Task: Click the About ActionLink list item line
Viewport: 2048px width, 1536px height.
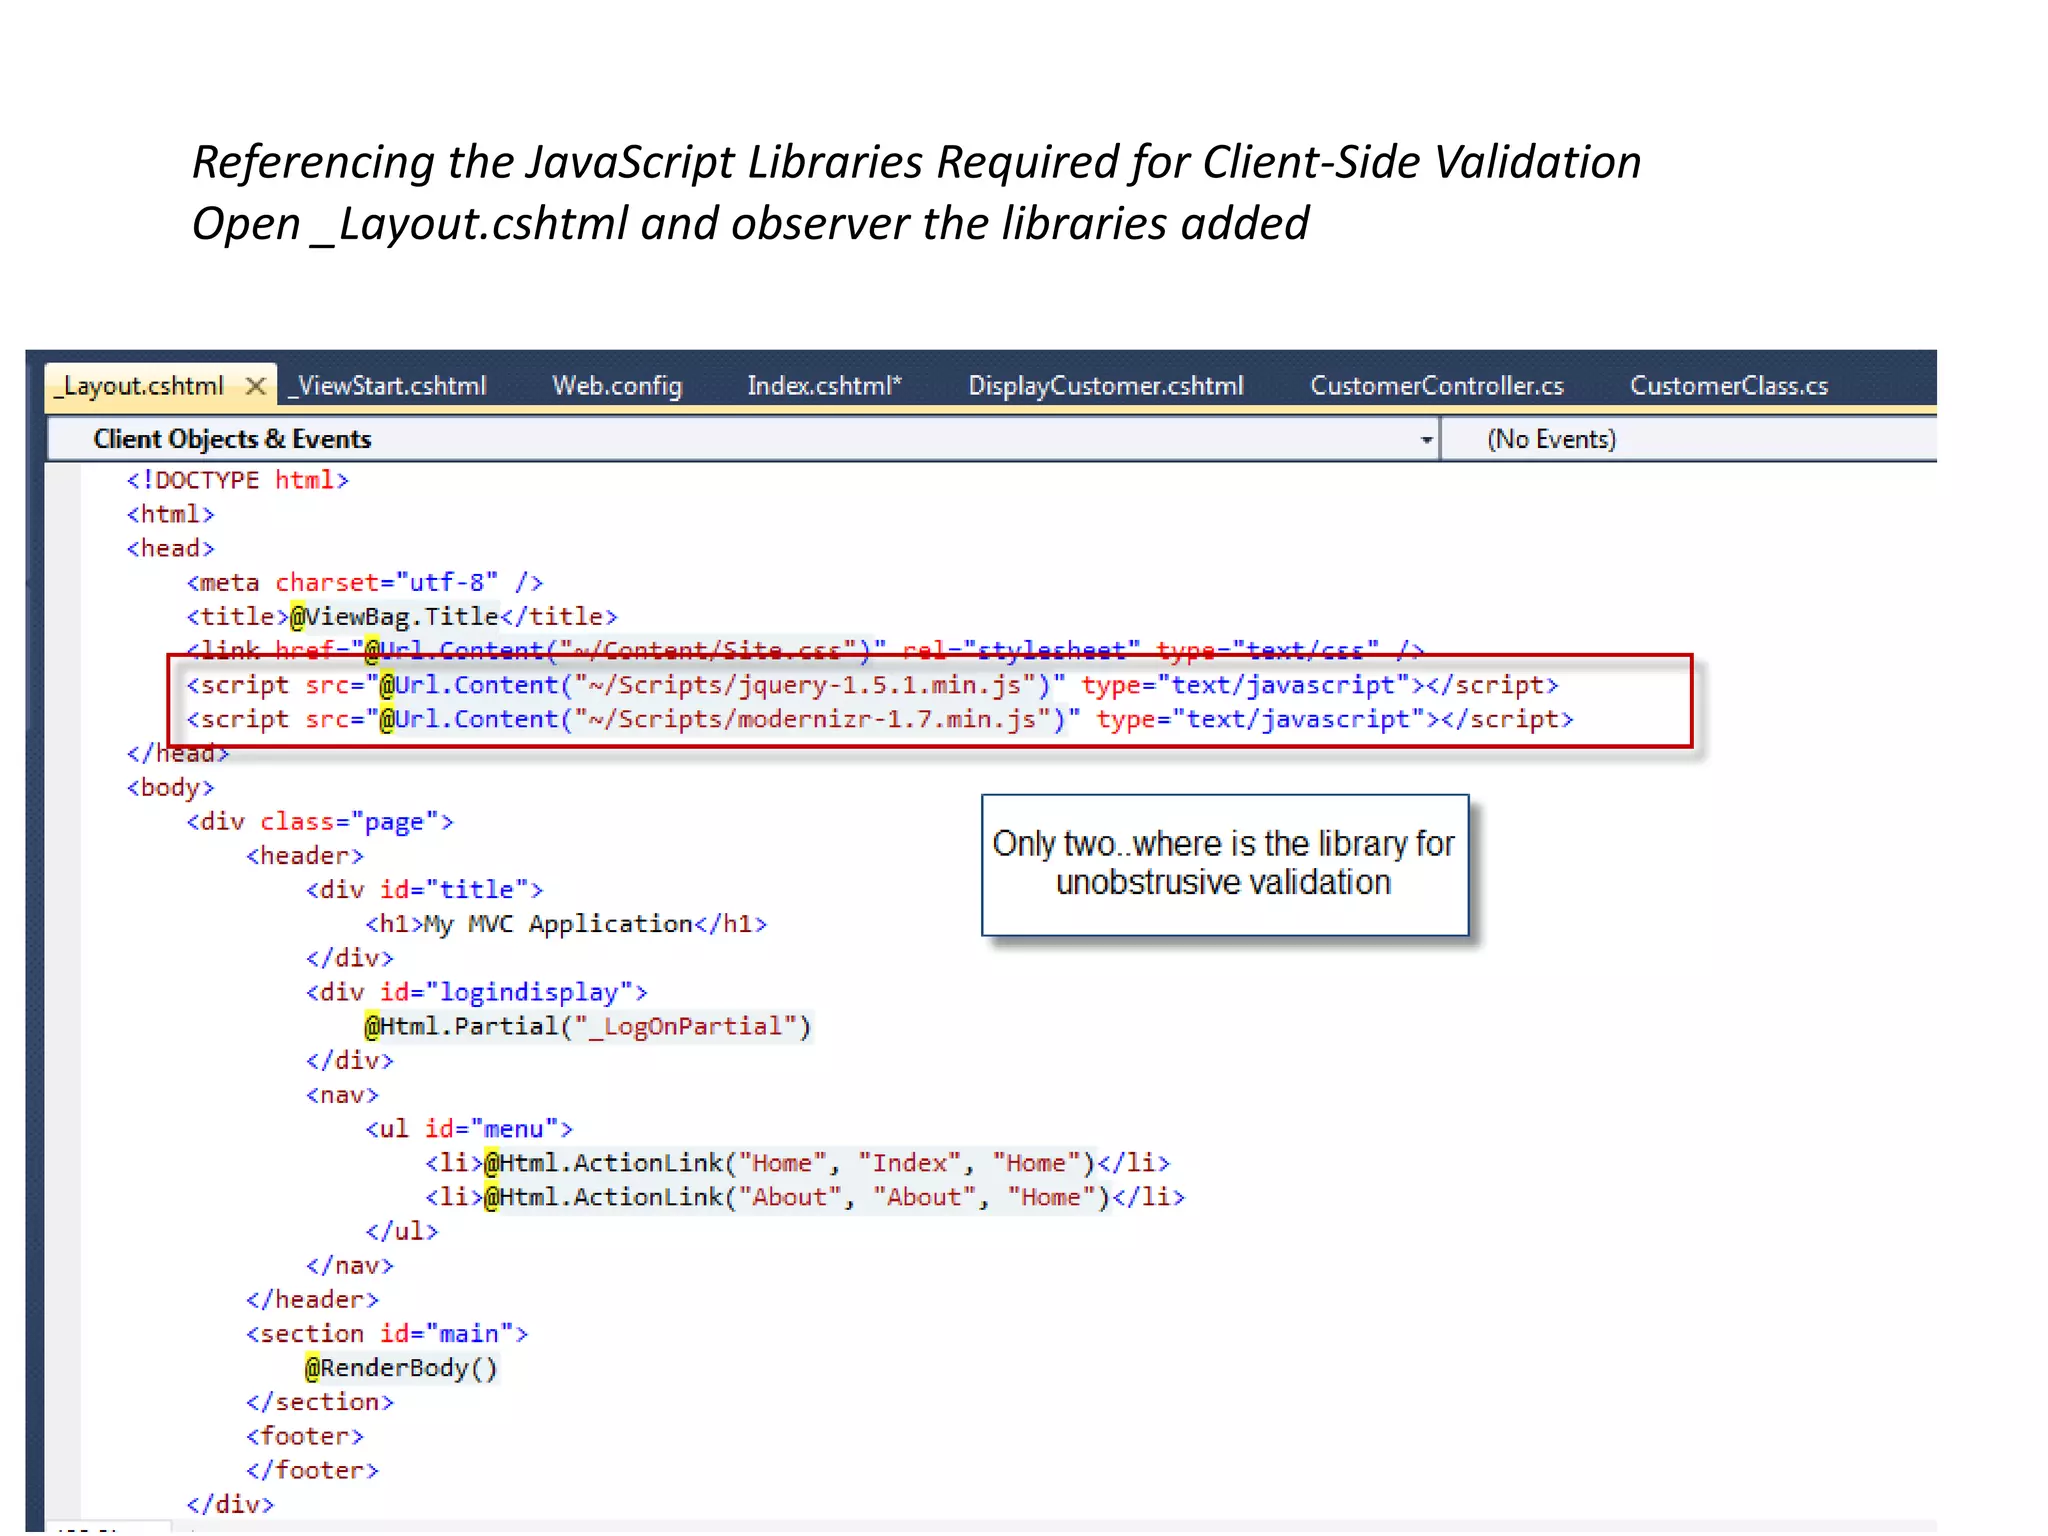Action: tap(804, 1197)
